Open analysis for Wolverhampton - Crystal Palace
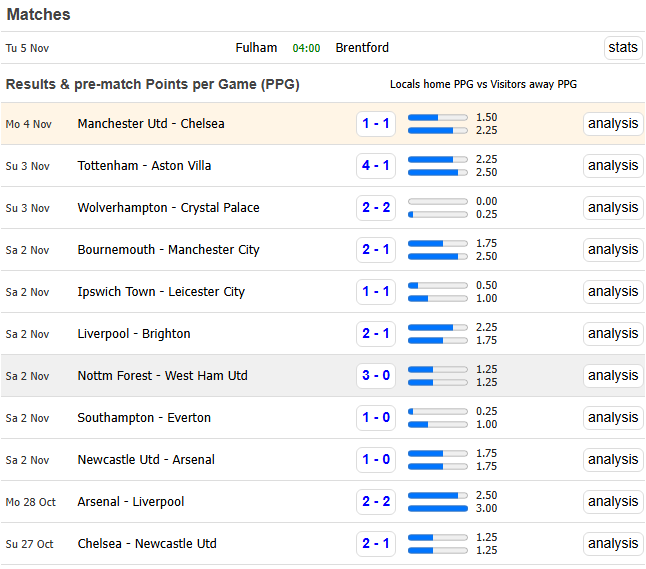 [x=613, y=208]
